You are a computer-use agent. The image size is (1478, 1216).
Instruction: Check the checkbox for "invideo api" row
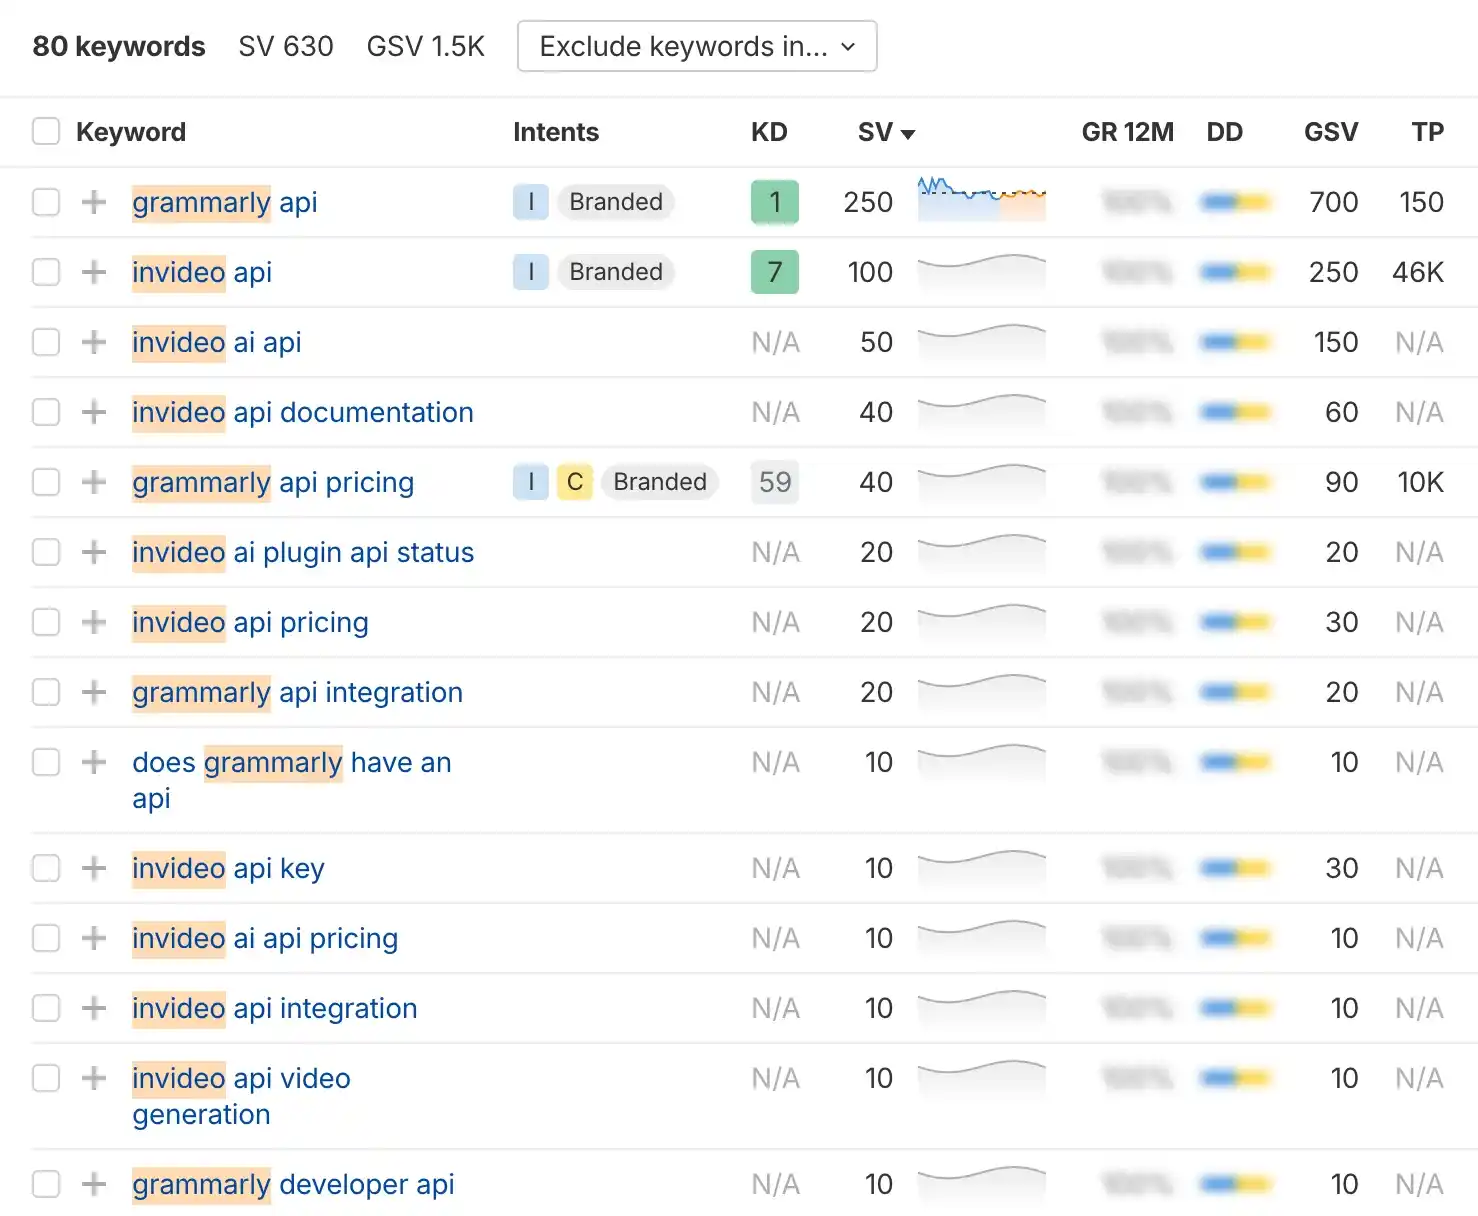(46, 272)
